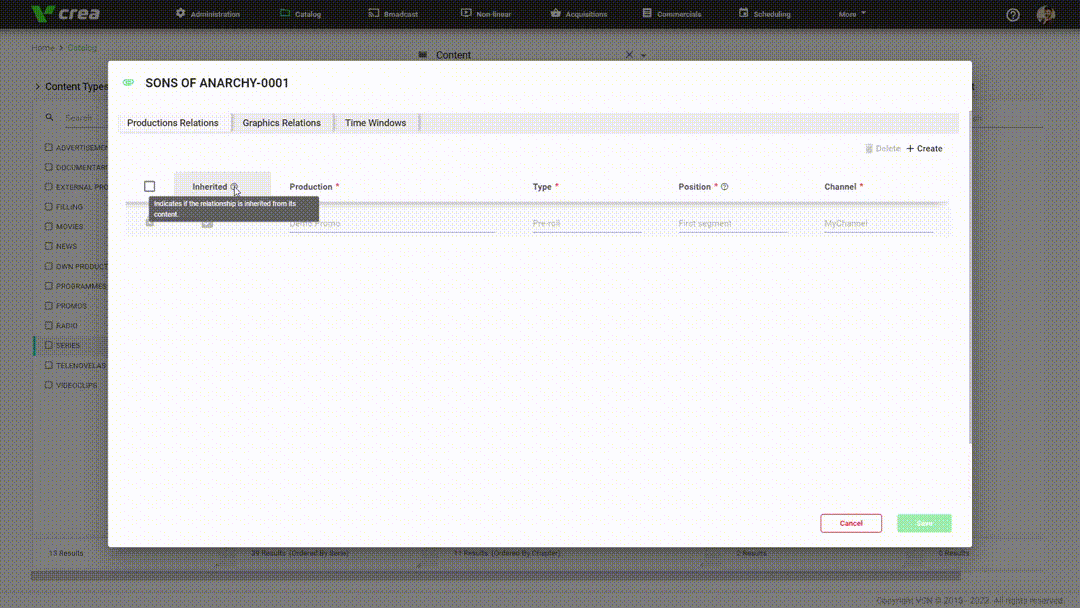Click the link icon beside SONS OF ANARCHY-0001
This screenshot has height=608, width=1080.
[x=128, y=83]
